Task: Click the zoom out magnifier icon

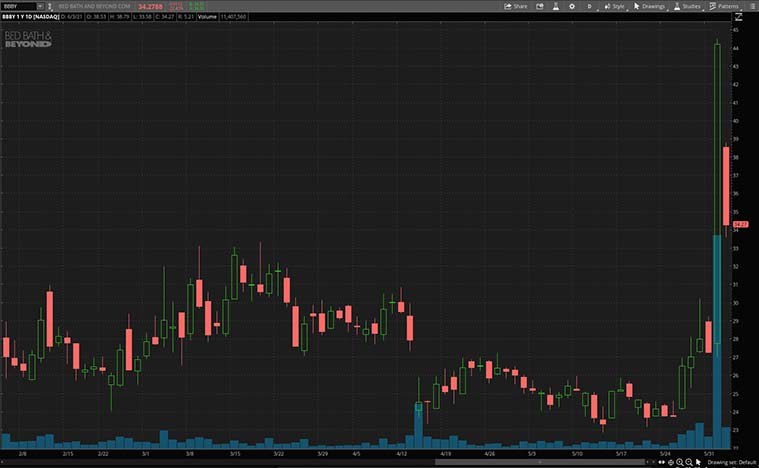Action: click(689, 462)
